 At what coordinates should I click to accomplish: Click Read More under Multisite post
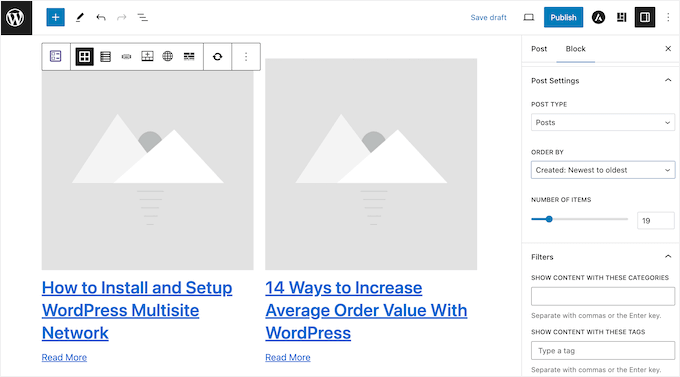(64, 357)
